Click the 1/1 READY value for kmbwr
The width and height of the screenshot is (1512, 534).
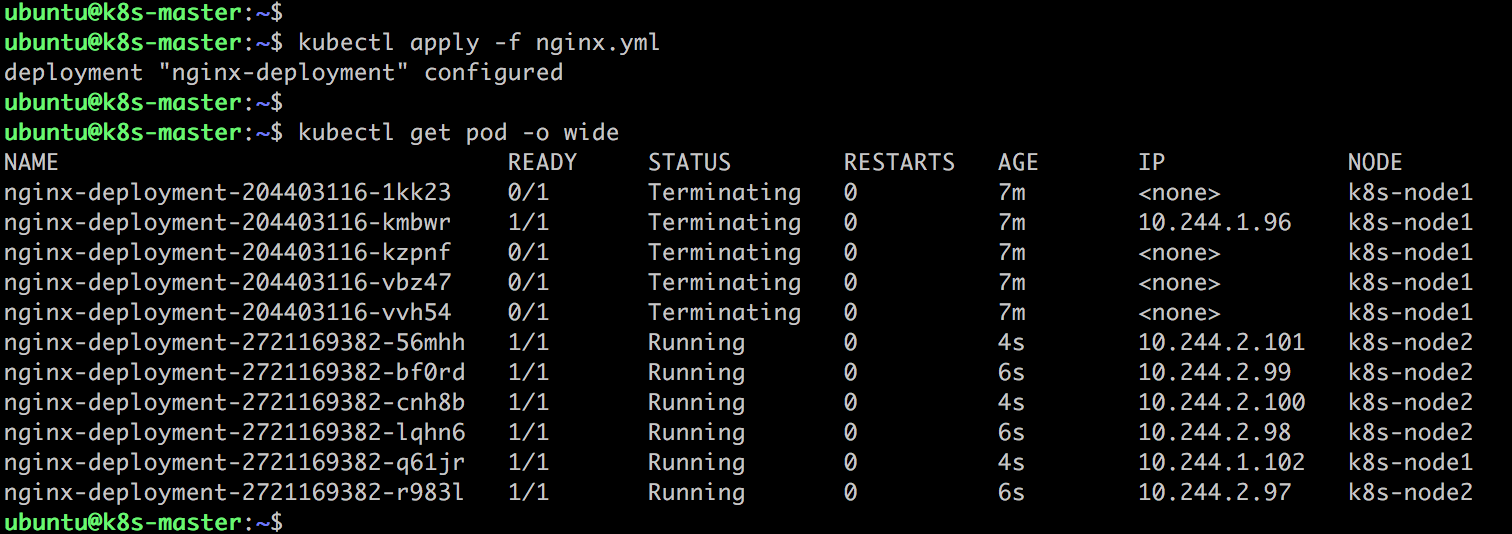[x=528, y=222]
